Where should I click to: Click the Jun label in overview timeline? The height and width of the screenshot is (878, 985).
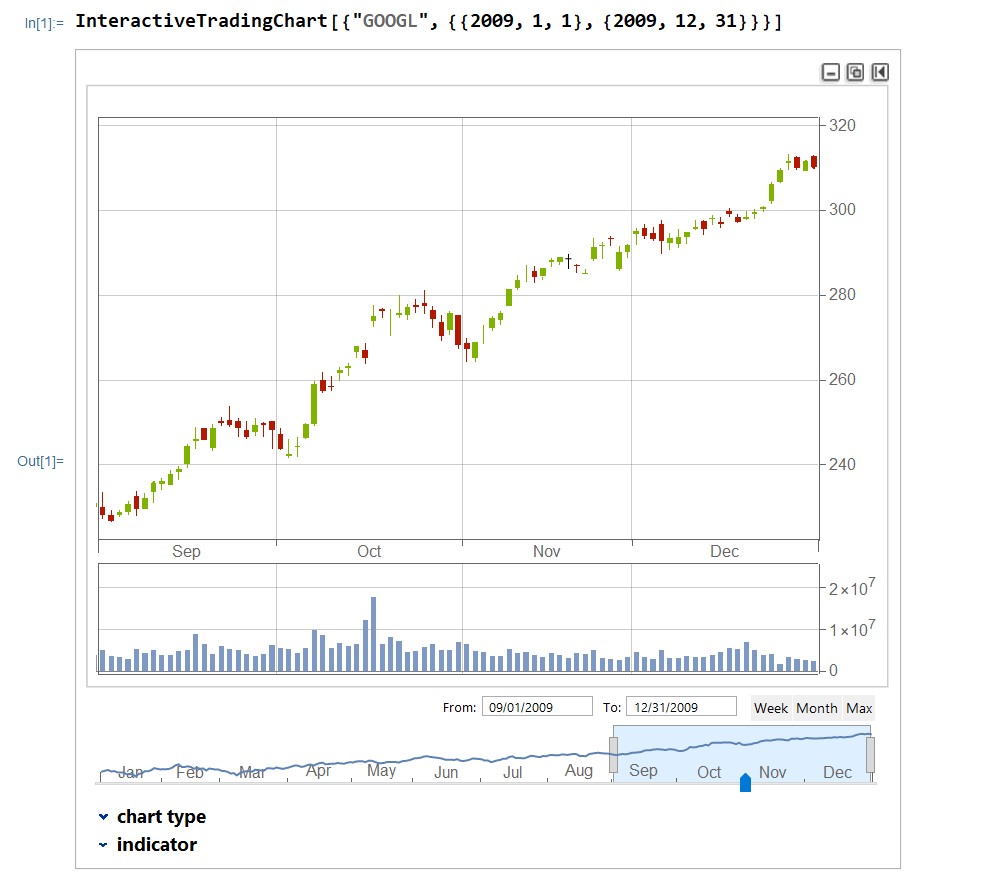coord(446,772)
